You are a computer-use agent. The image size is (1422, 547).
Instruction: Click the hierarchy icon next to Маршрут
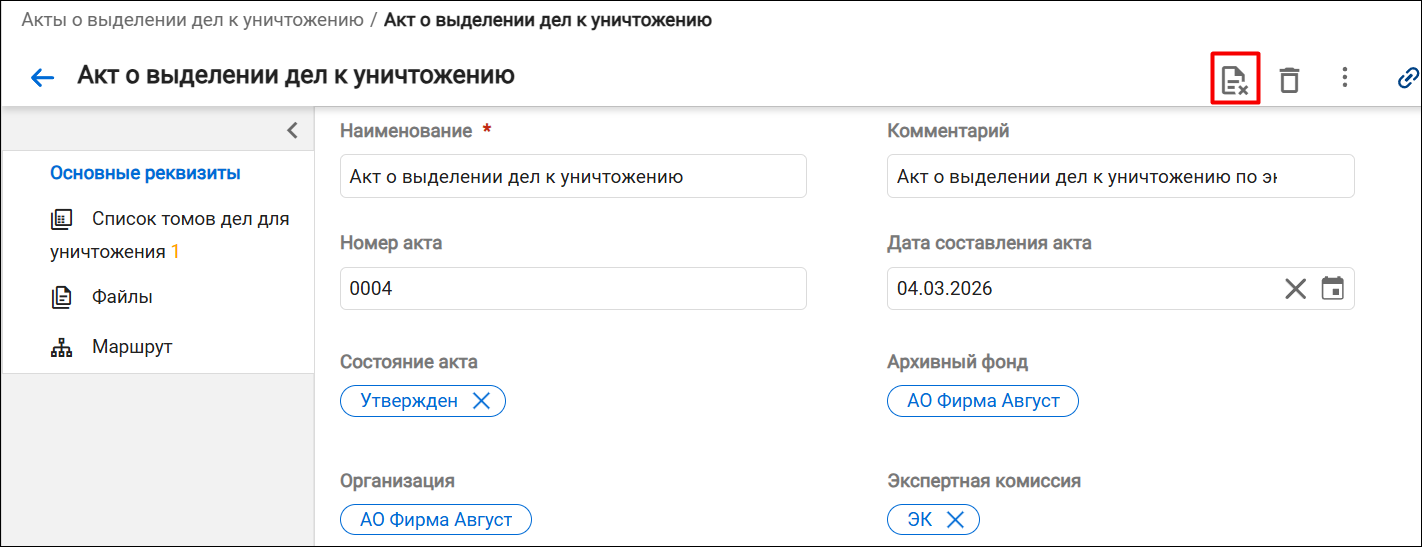click(61, 348)
